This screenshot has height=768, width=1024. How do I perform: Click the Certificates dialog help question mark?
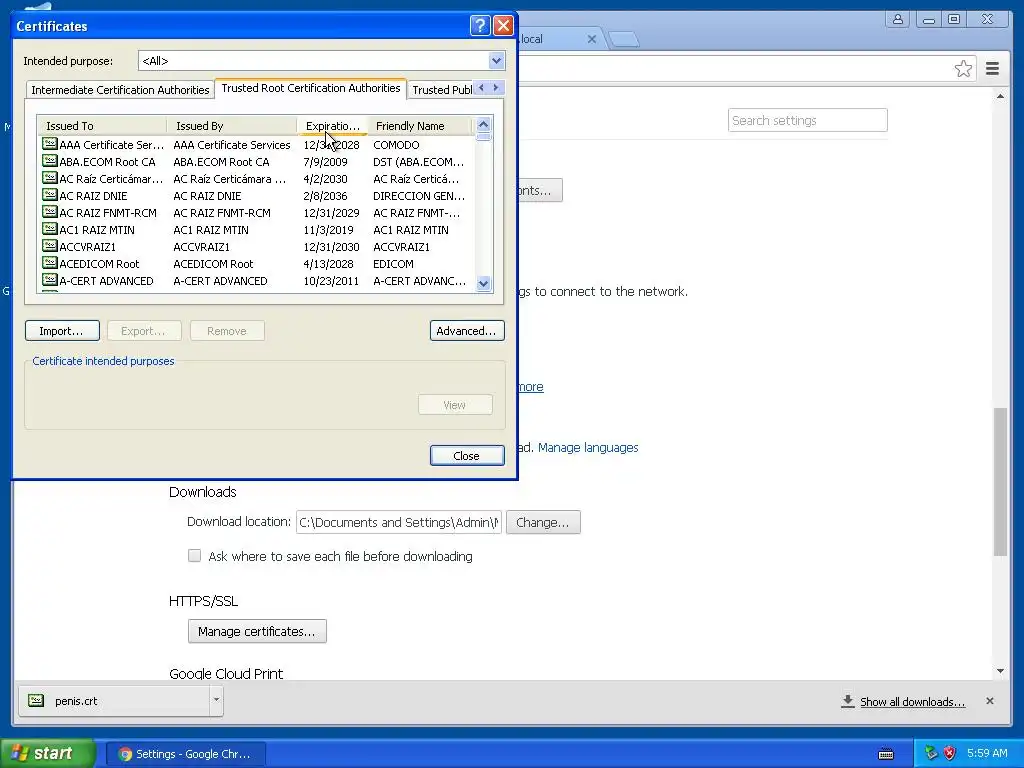(x=480, y=25)
